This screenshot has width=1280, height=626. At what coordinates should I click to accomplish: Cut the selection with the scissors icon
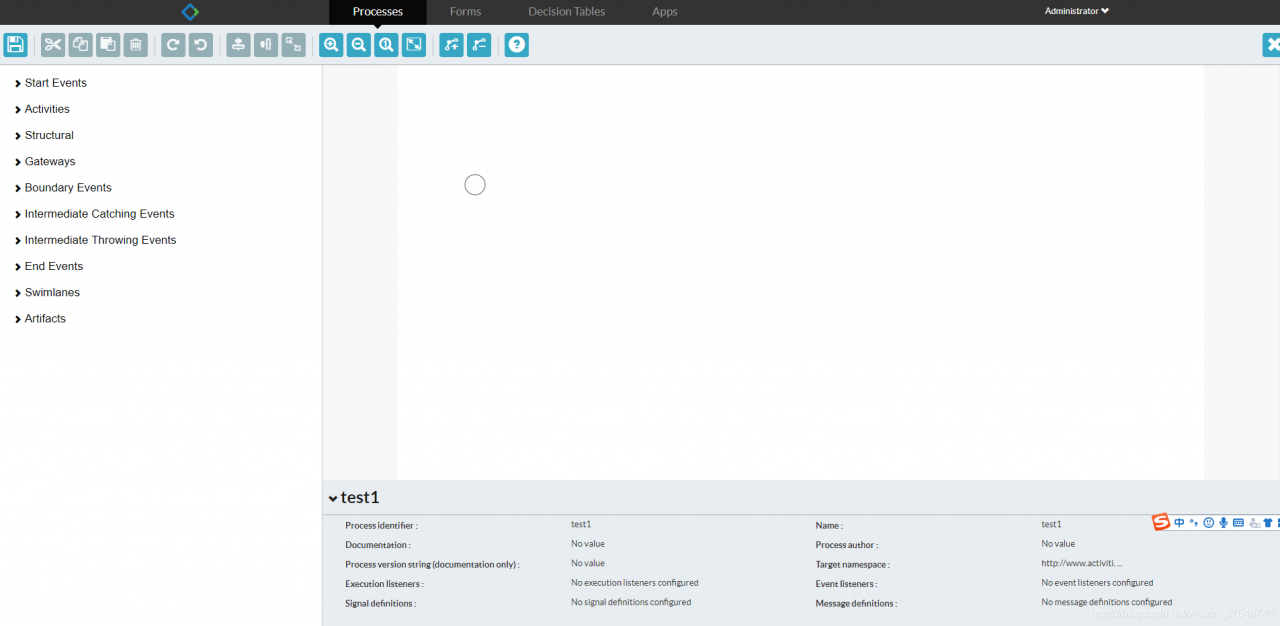point(53,45)
